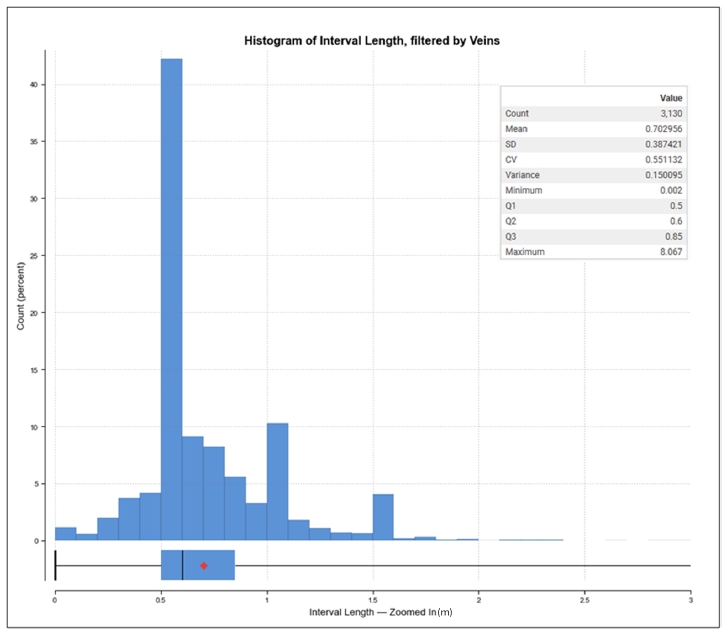This screenshot has width=725, height=633.
Task: Click the first histogram bar at zero
Action: coord(65,534)
